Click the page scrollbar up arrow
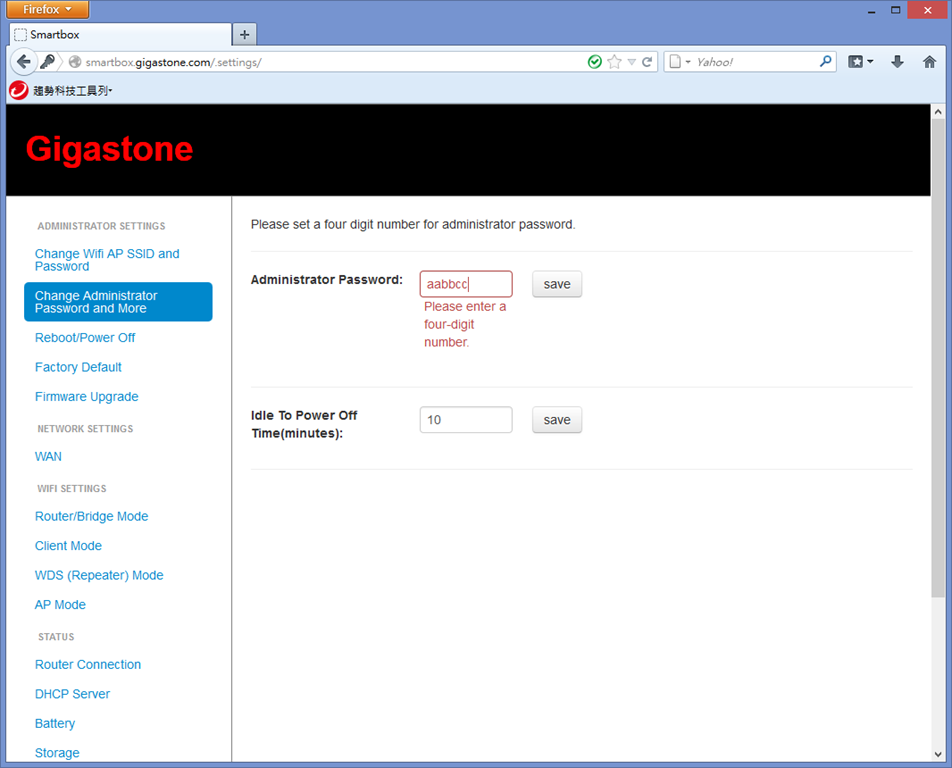The width and height of the screenshot is (952, 768). click(x=938, y=112)
